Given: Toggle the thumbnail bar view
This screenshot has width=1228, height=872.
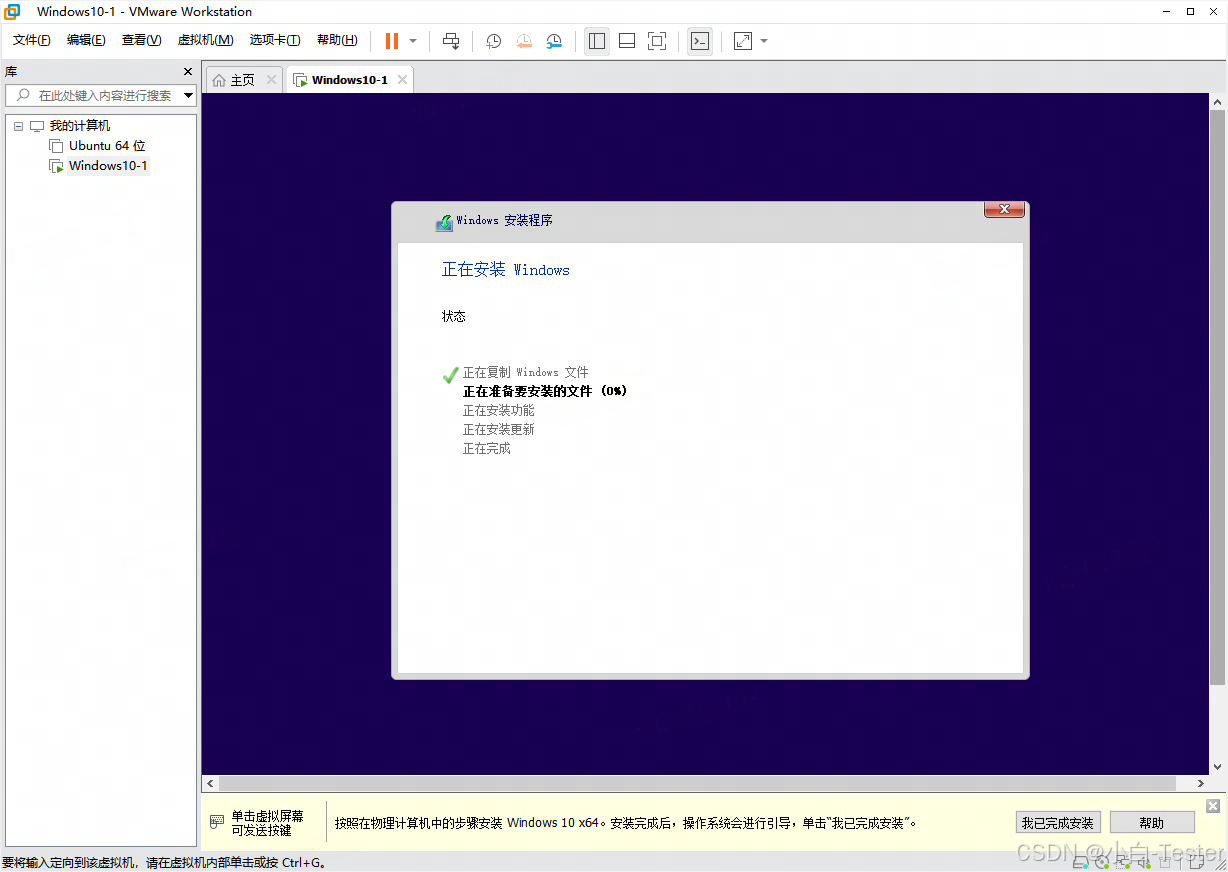Looking at the screenshot, I should point(627,41).
